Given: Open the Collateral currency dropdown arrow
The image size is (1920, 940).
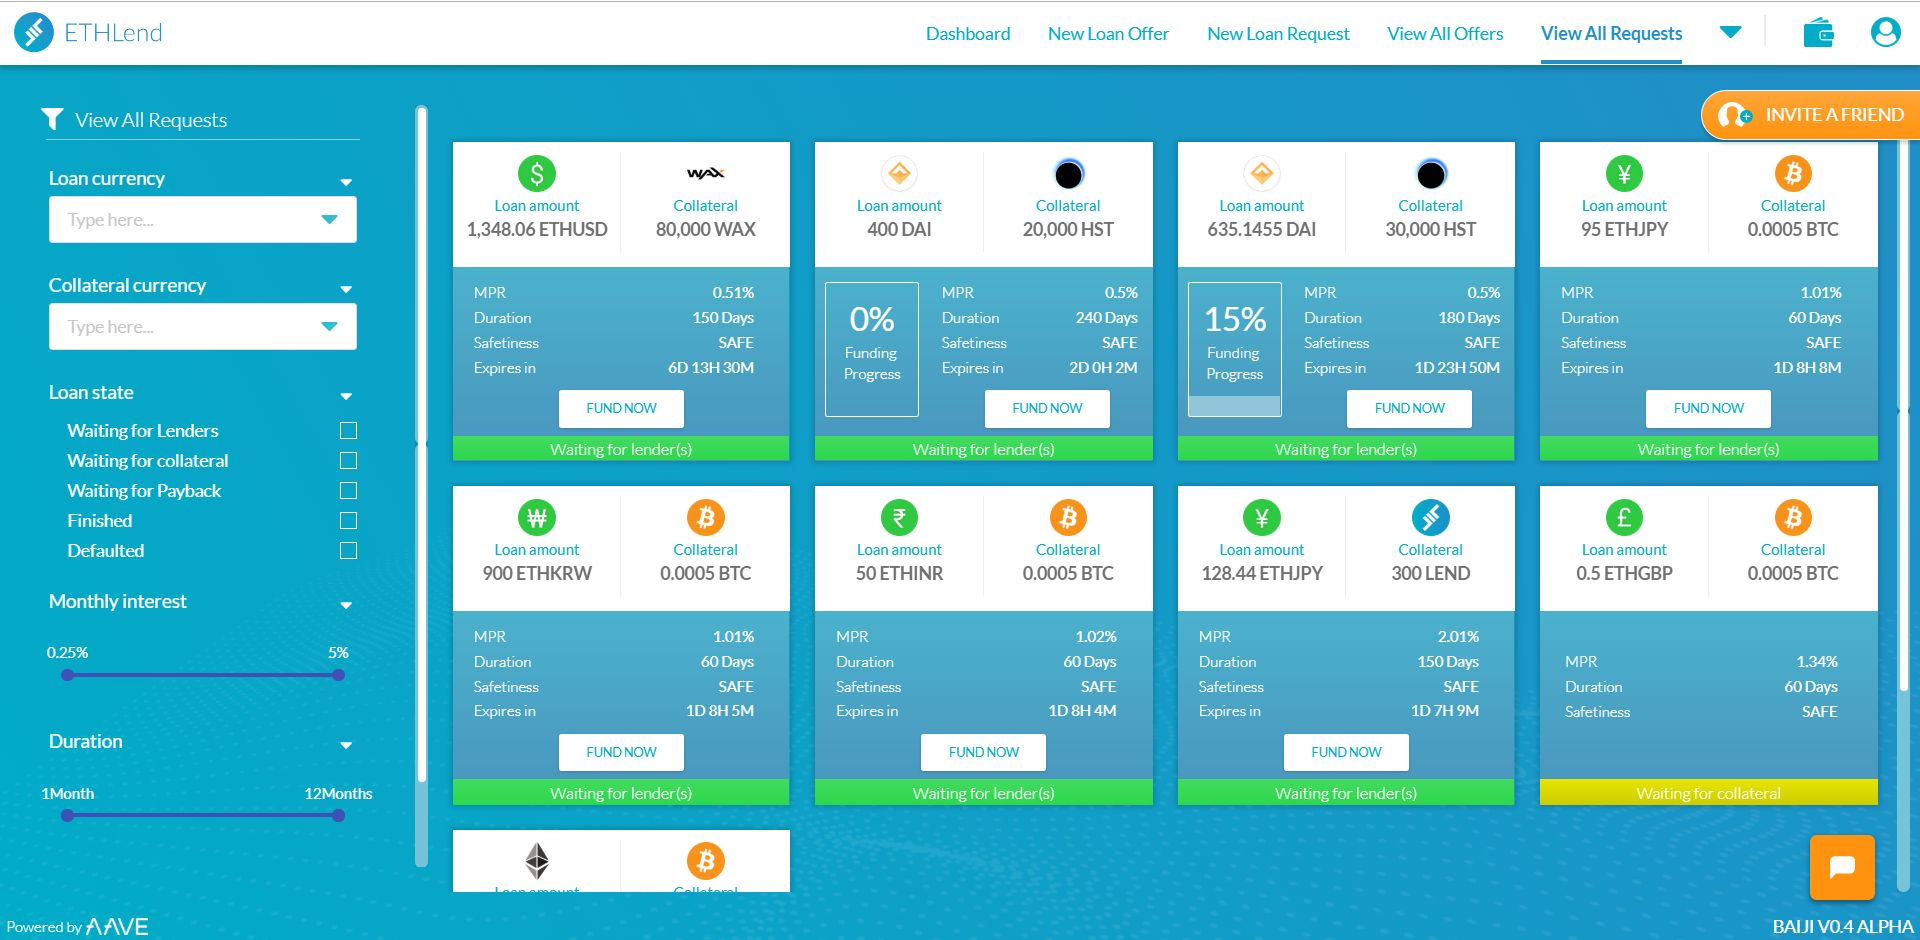Looking at the screenshot, I should (329, 326).
